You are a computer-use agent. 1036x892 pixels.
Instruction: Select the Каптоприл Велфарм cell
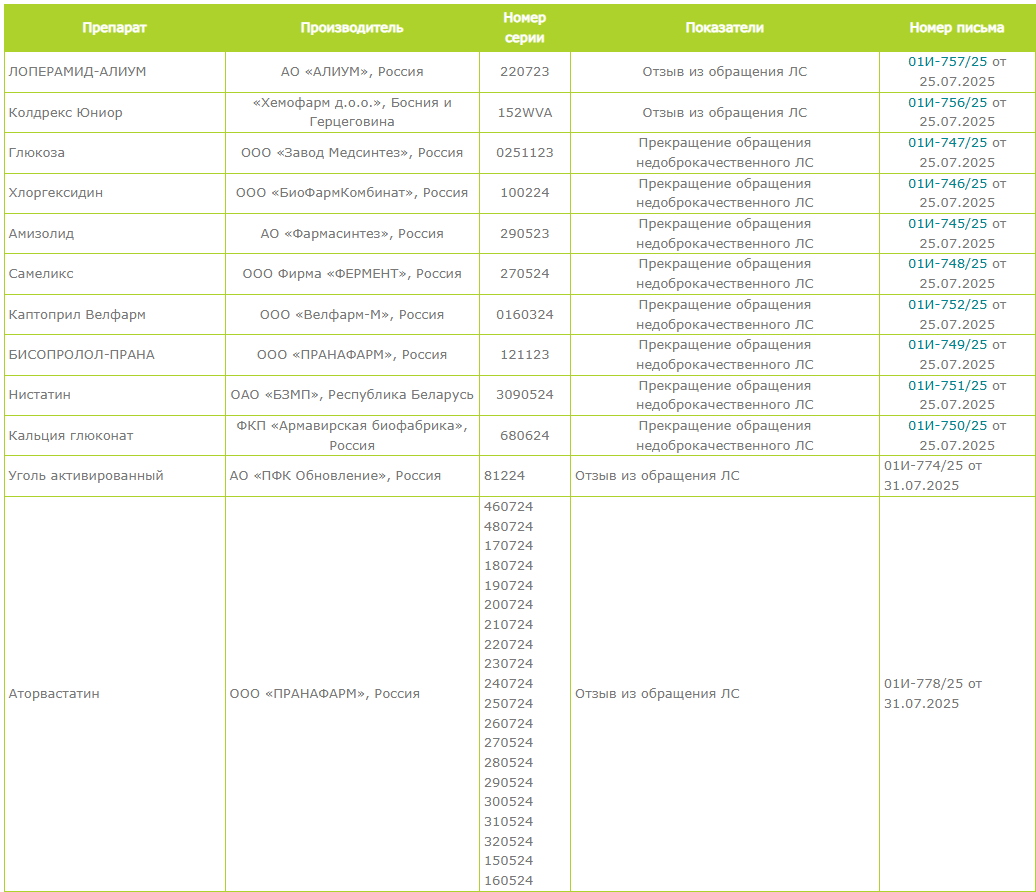(114, 315)
